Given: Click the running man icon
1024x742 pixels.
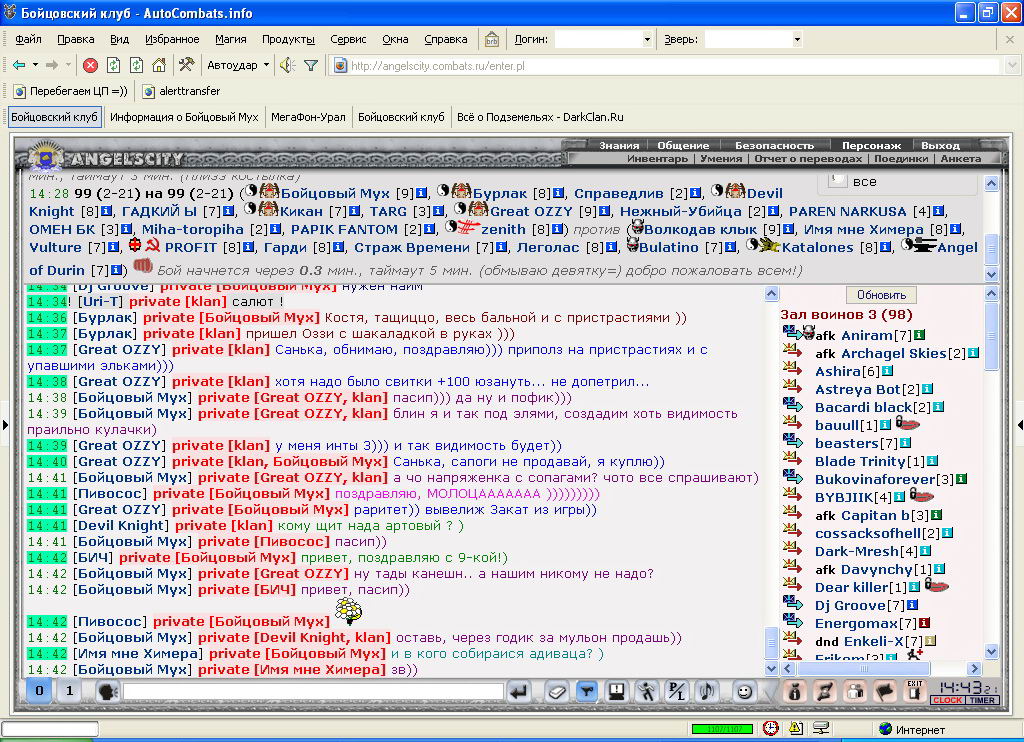Looking at the screenshot, I should [647, 691].
